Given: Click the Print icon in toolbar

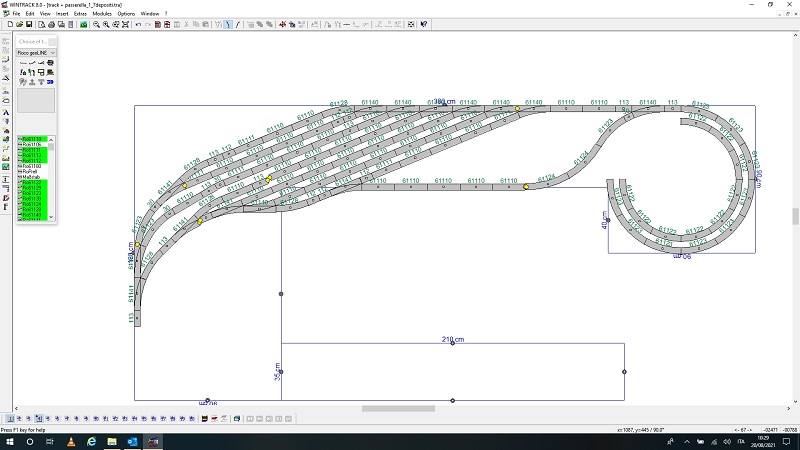Looking at the screenshot, I should coord(52,24).
